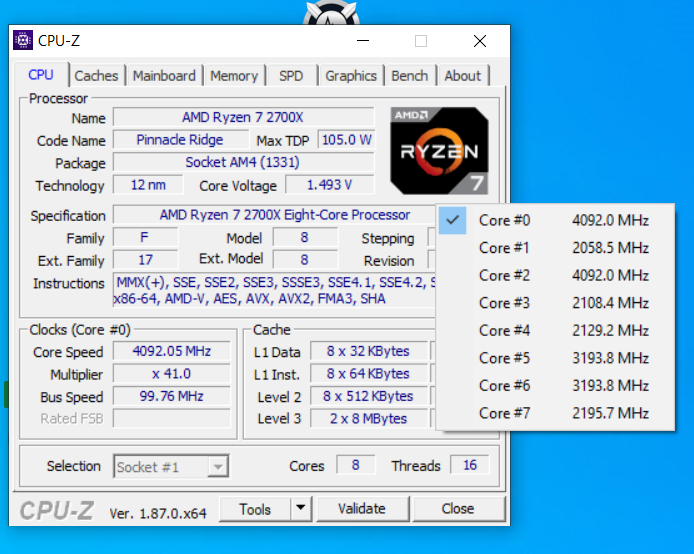Click the Ext. Model value 8
Image resolution: width=694 pixels, height=554 pixels.
pyautogui.click(x=305, y=260)
